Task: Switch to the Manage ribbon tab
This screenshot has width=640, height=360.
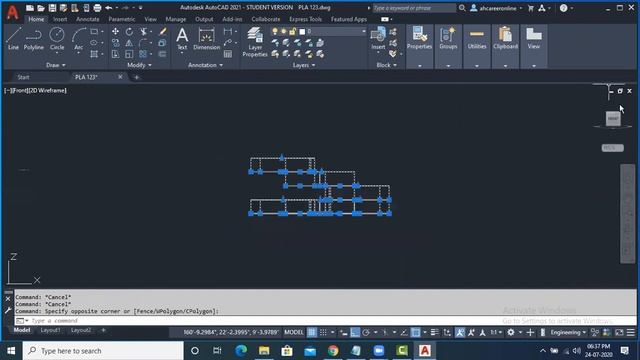Action: point(176,19)
